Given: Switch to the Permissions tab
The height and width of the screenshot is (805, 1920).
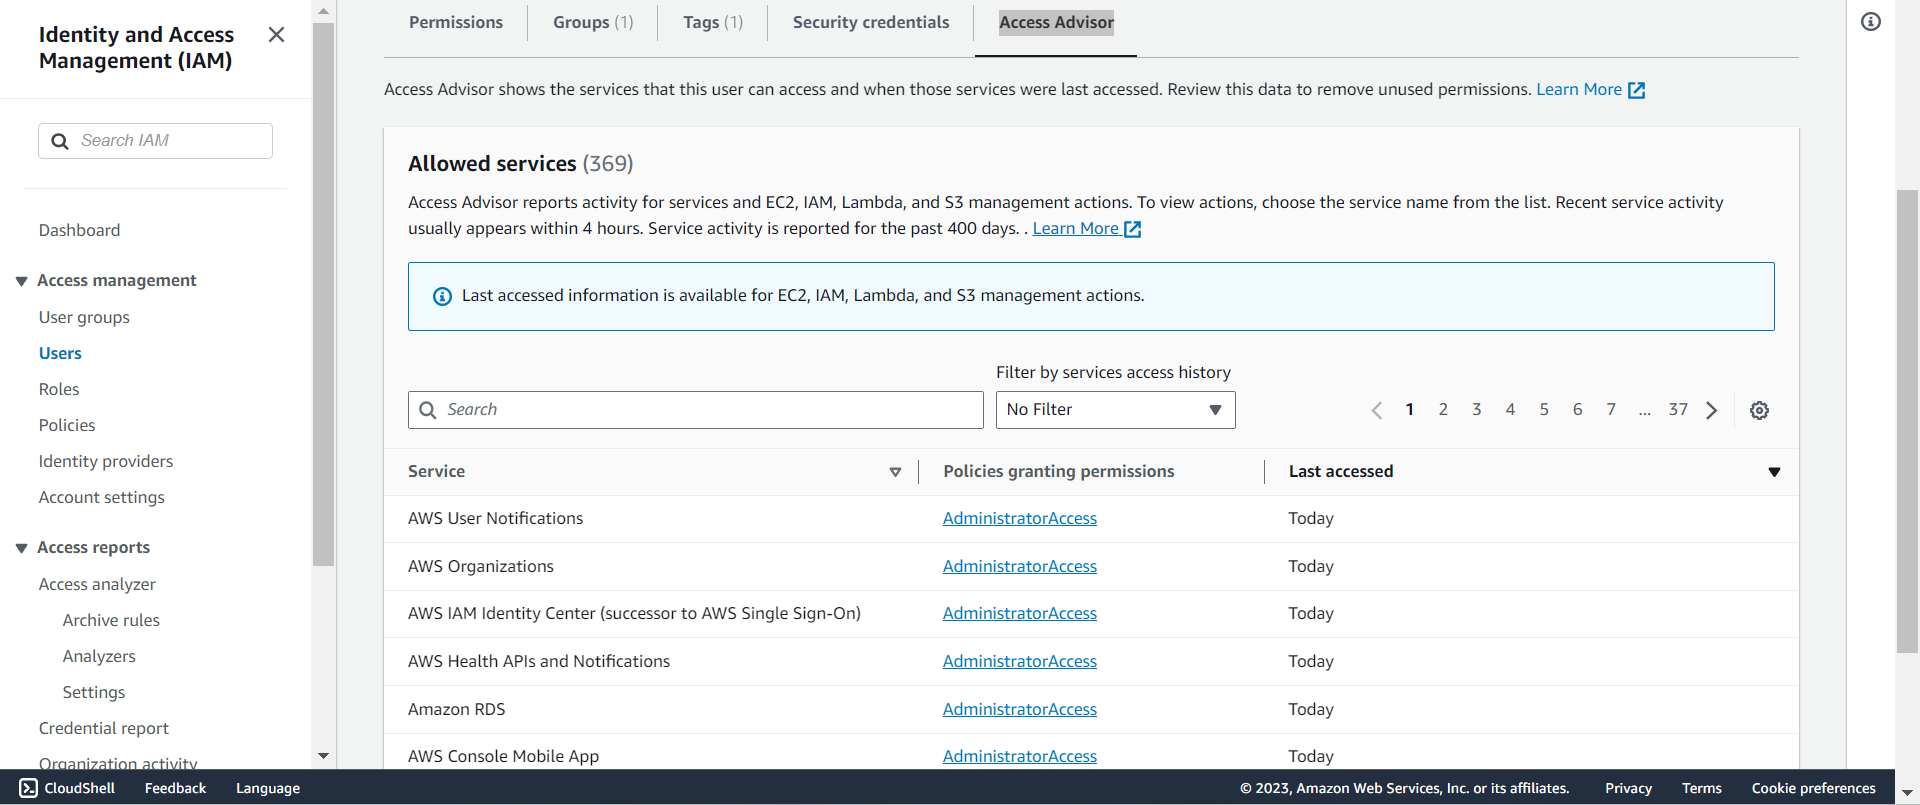Looking at the screenshot, I should pyautogui.click(x=456, y=22).
